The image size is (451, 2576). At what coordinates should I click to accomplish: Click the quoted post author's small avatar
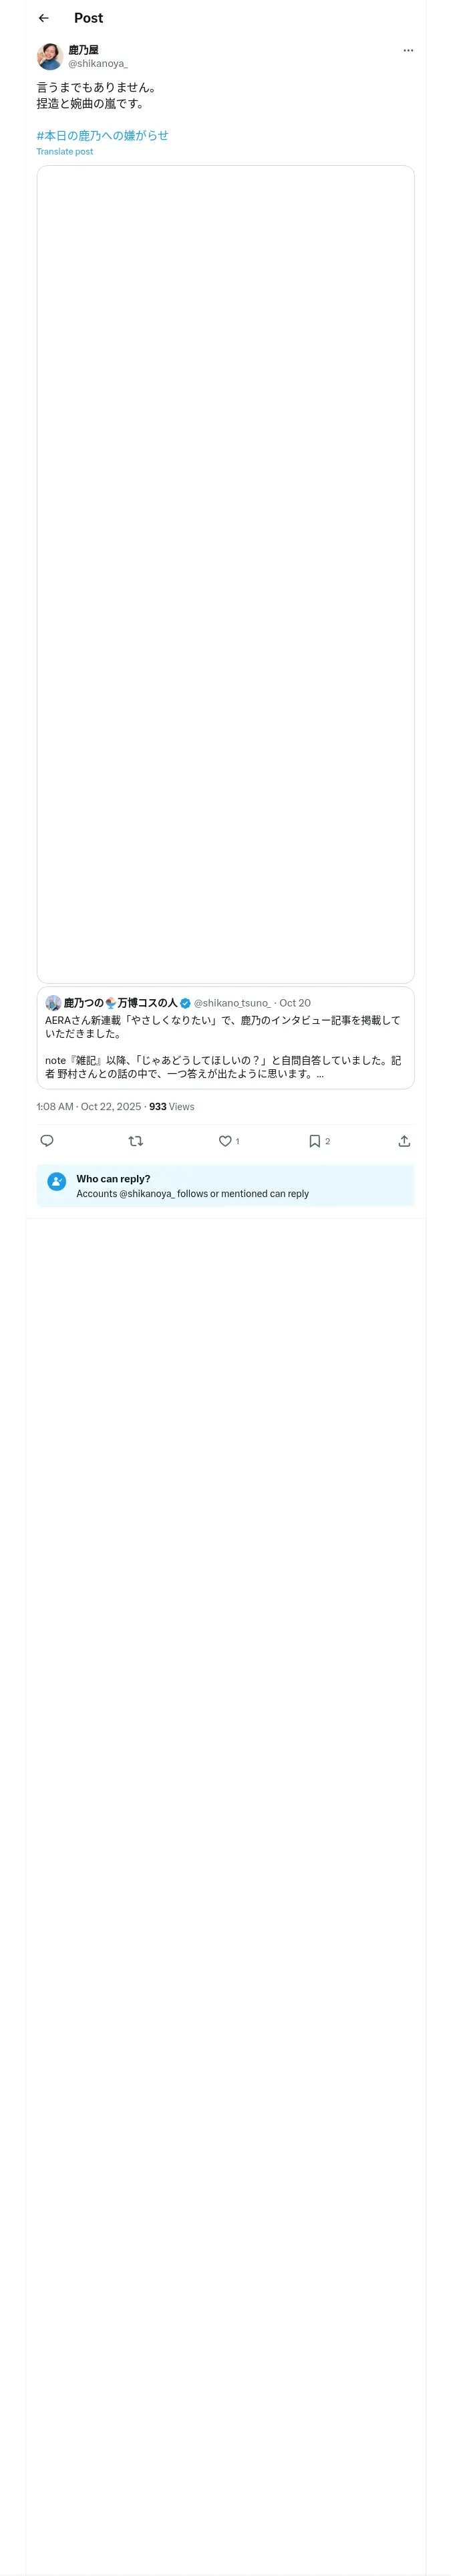(x=53, y=1003)
